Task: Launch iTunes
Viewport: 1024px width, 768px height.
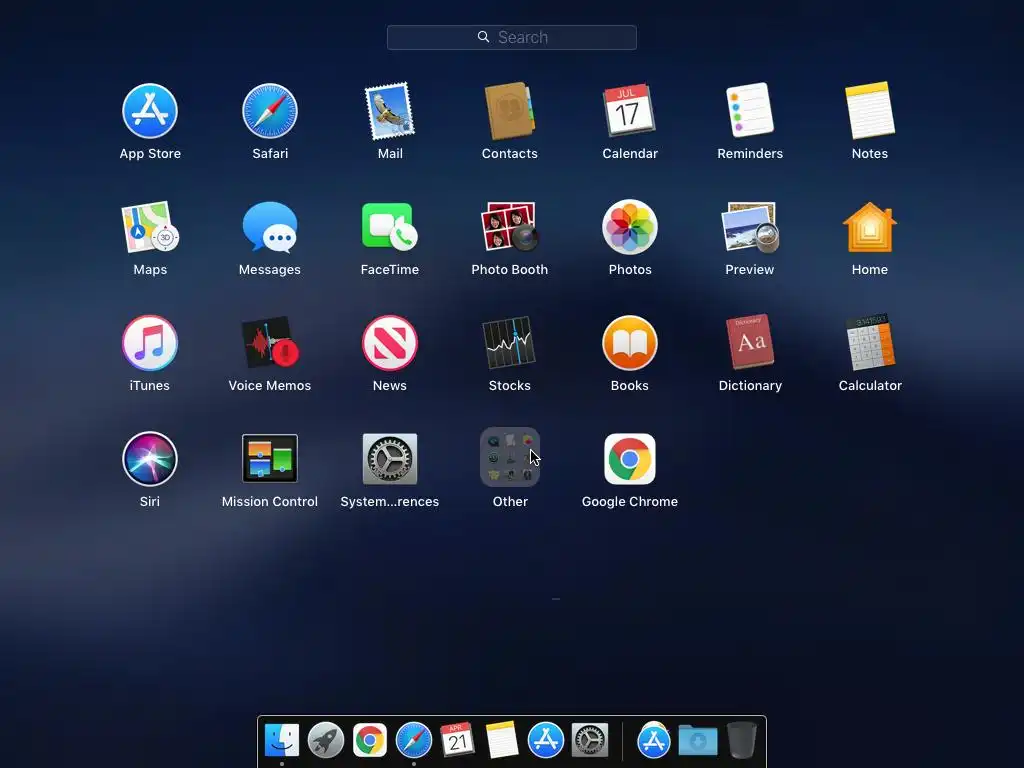Action: tap(150, 343)
